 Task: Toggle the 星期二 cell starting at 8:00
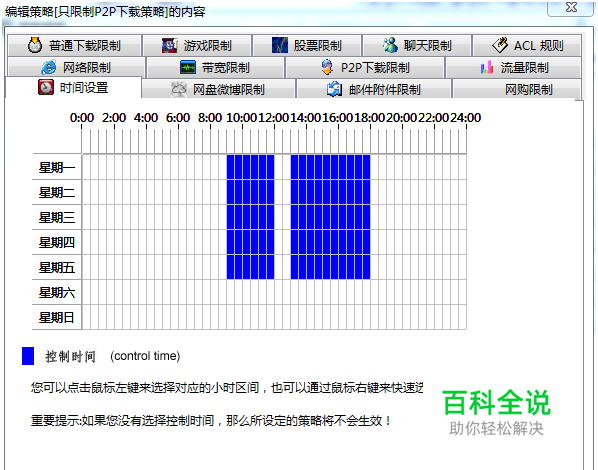(x=215, y=192)
